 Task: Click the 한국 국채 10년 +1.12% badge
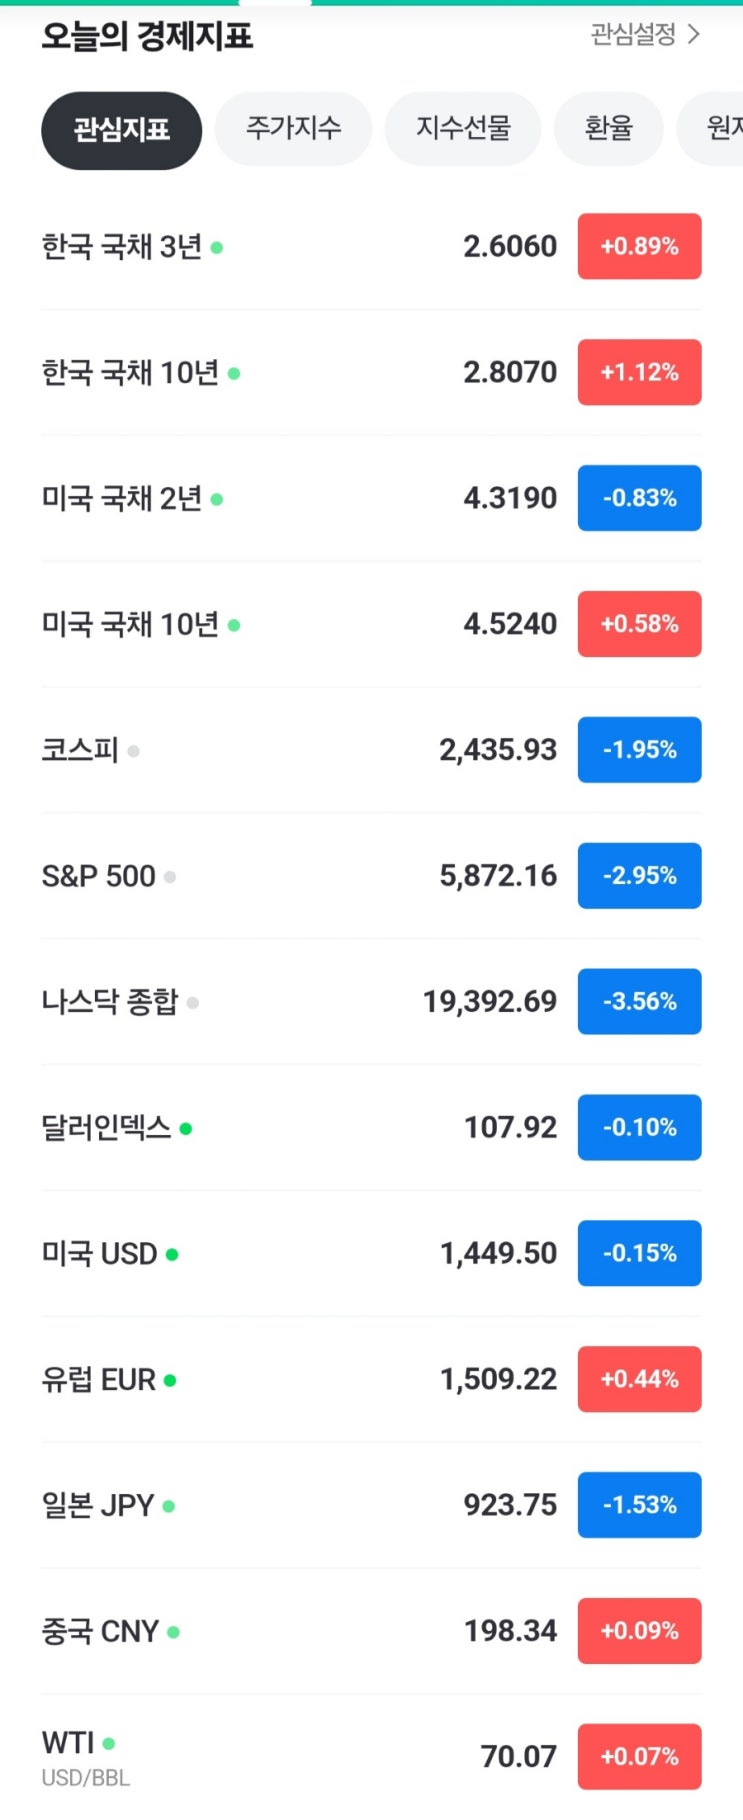639,372
